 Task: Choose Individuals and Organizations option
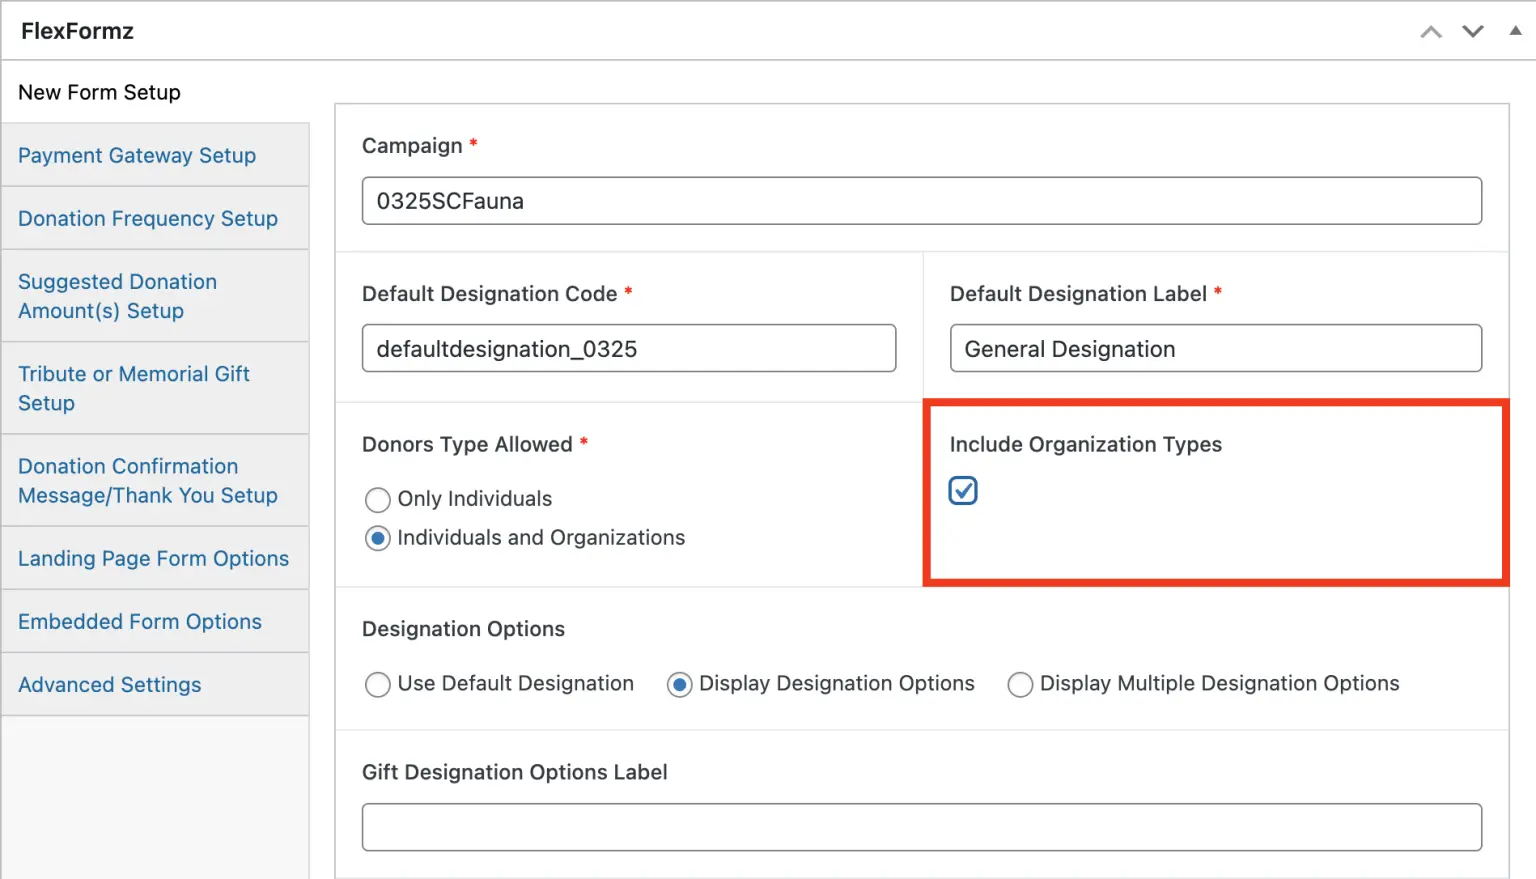378,538
